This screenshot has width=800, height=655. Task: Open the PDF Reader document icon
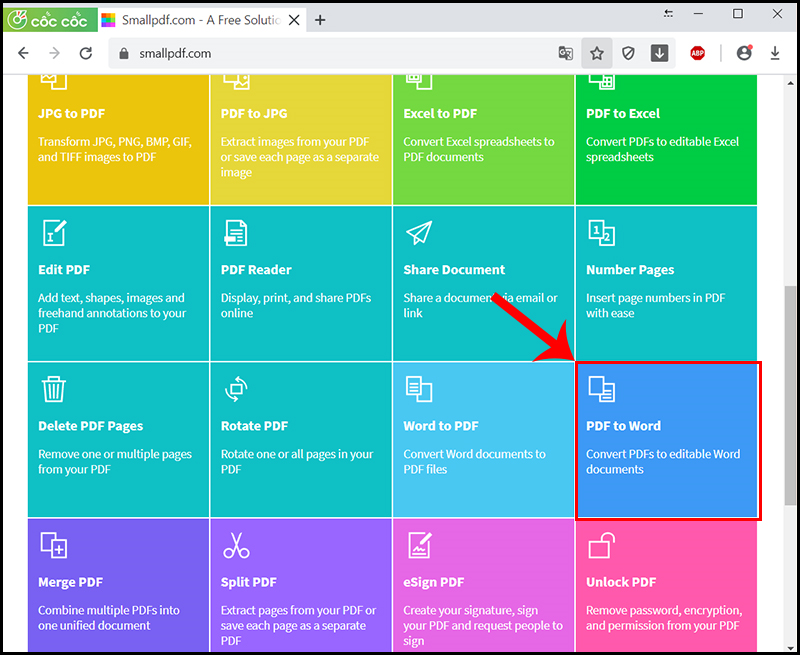pyautogui.click(x=236, y=234)
